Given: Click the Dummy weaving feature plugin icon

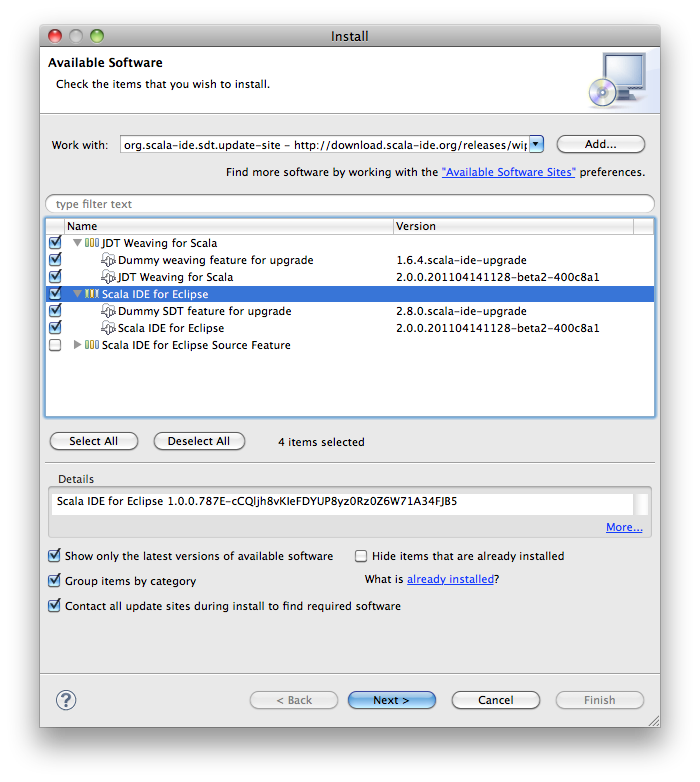Looking at the screenshot, I should [x=108, y=260].
